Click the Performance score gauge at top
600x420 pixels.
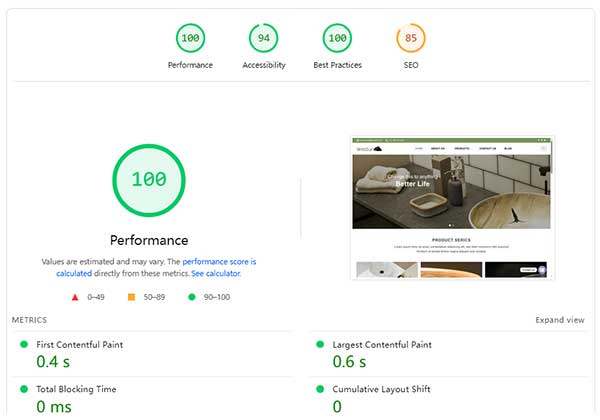click(x=190, y=39)
